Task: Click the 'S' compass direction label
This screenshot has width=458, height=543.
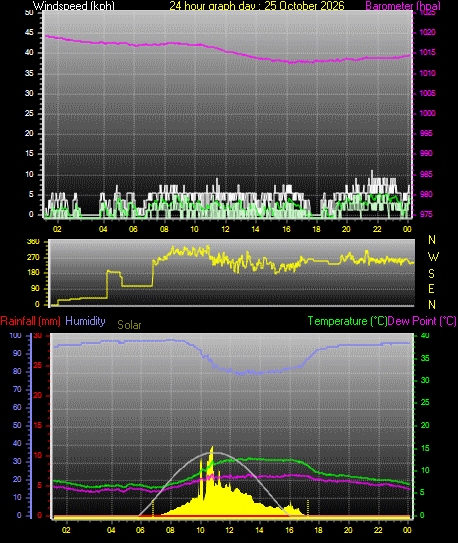Action: 431,274
